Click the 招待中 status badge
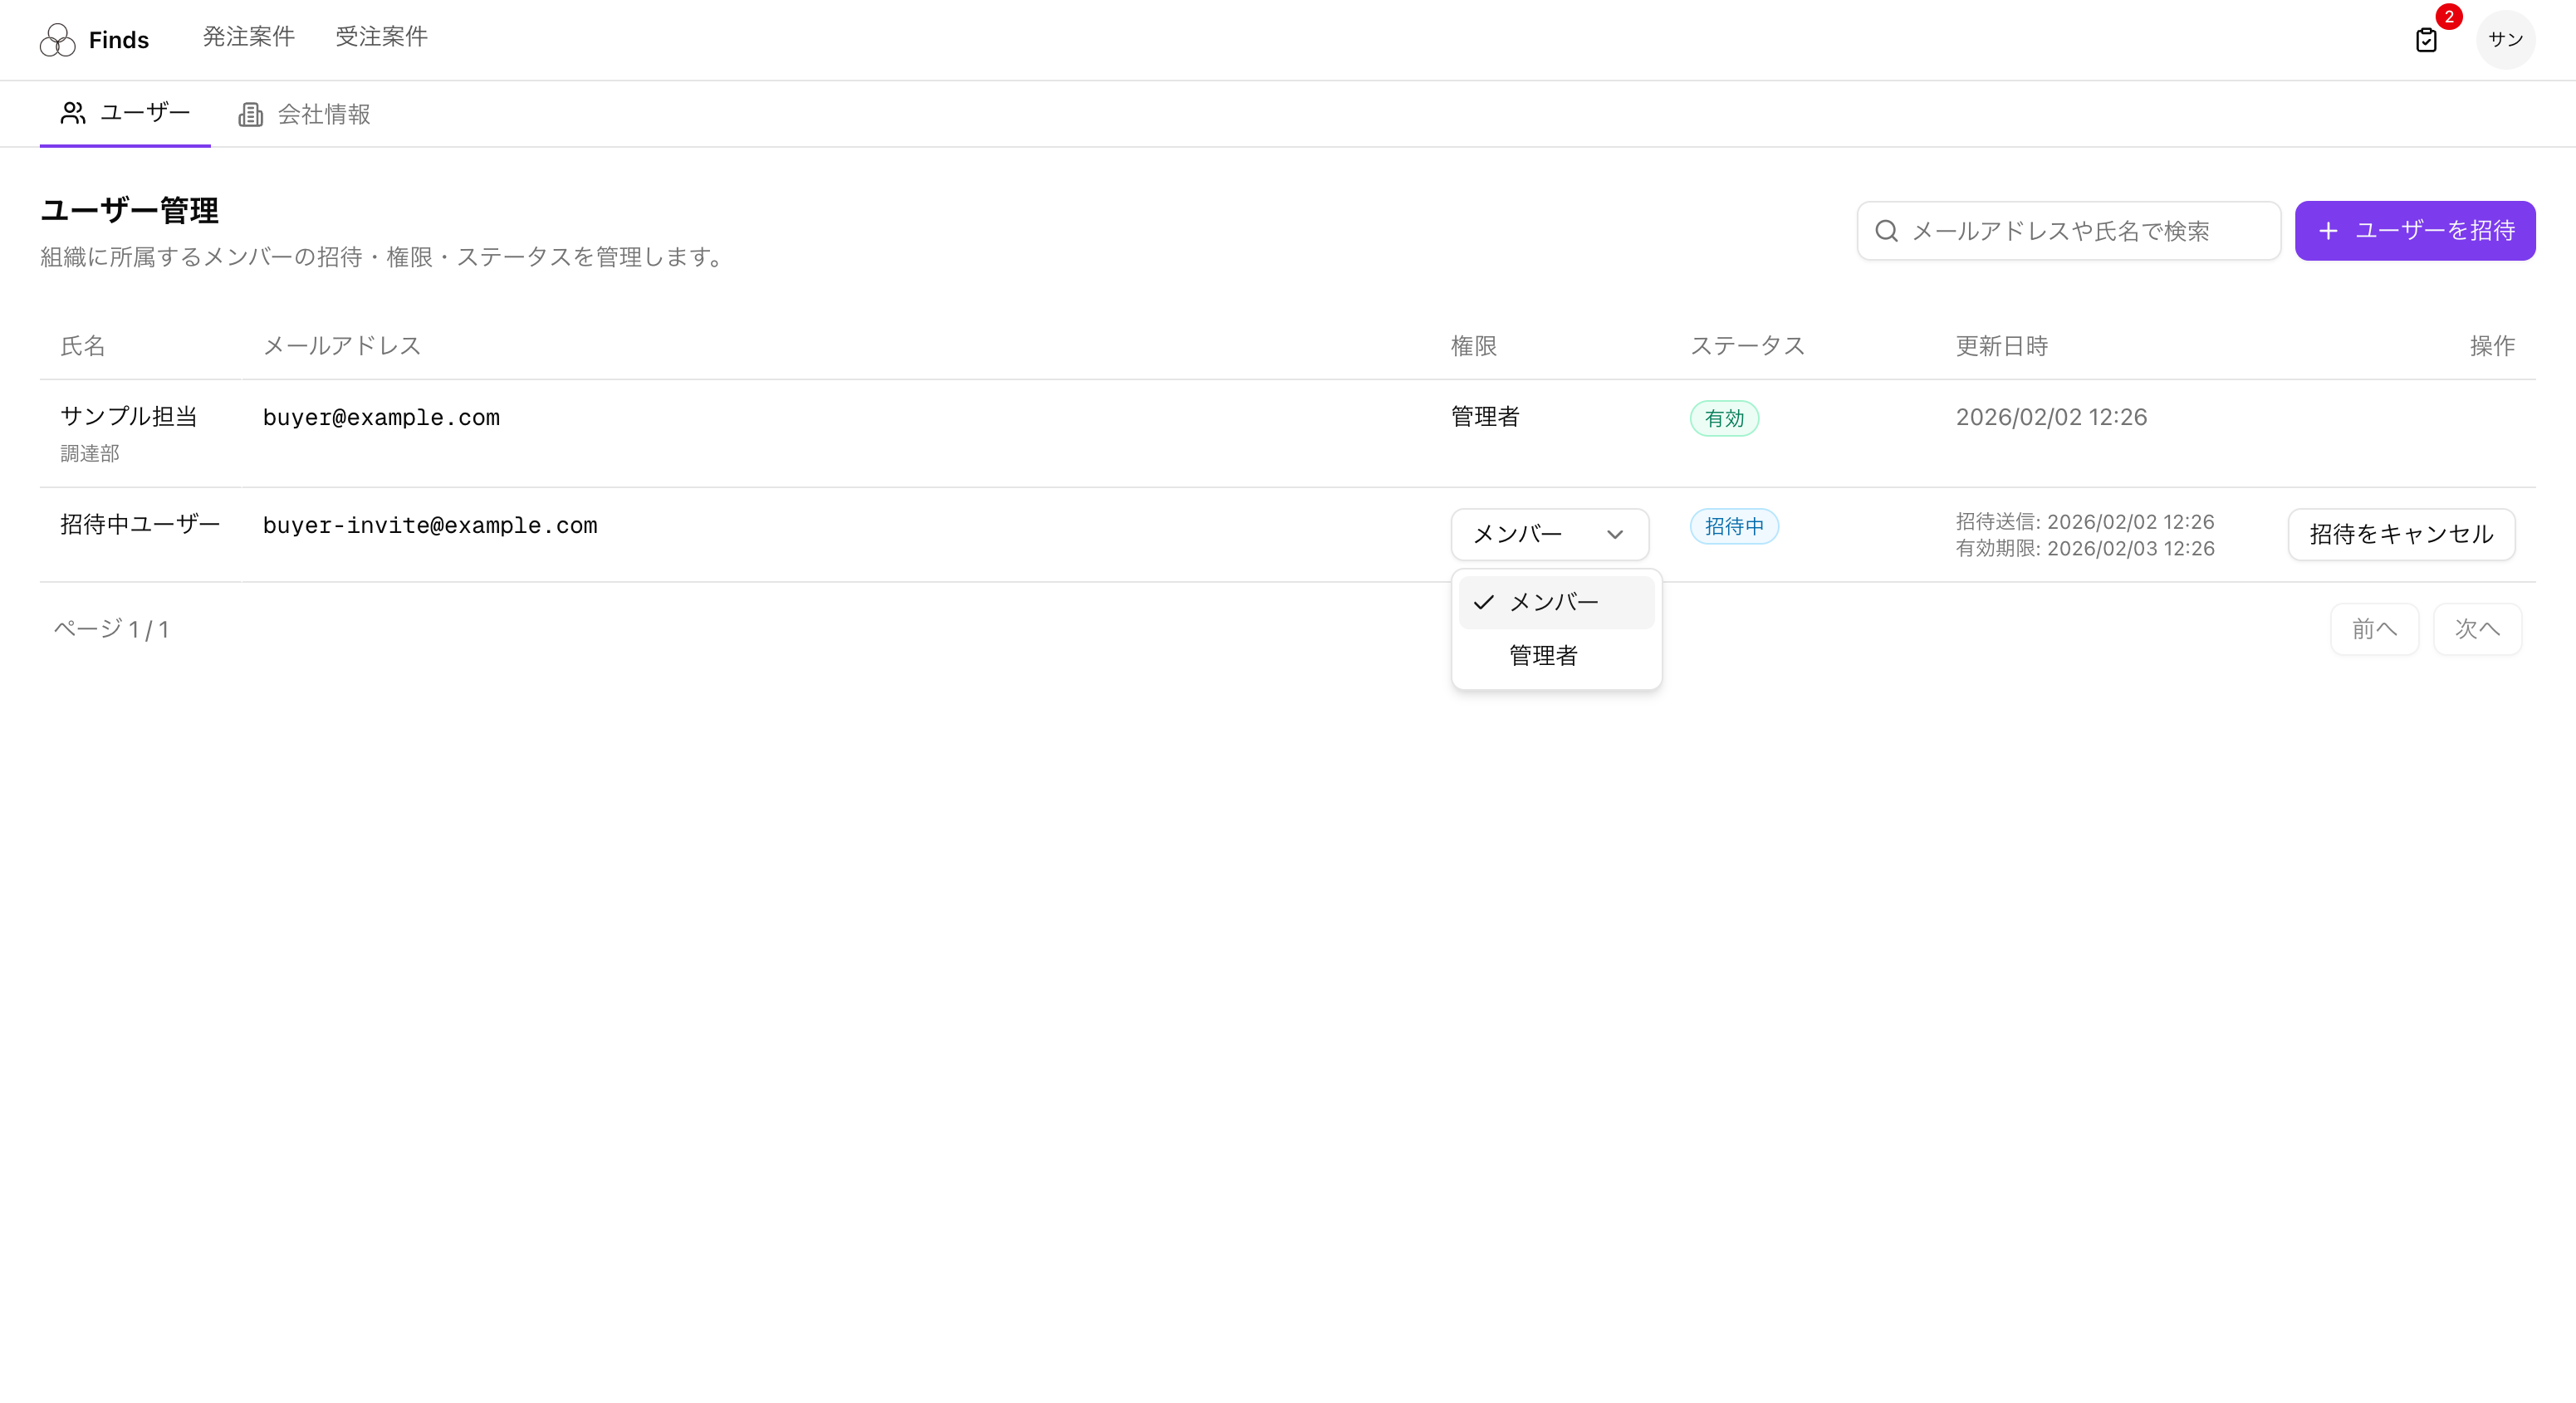 coord(1734,526)
